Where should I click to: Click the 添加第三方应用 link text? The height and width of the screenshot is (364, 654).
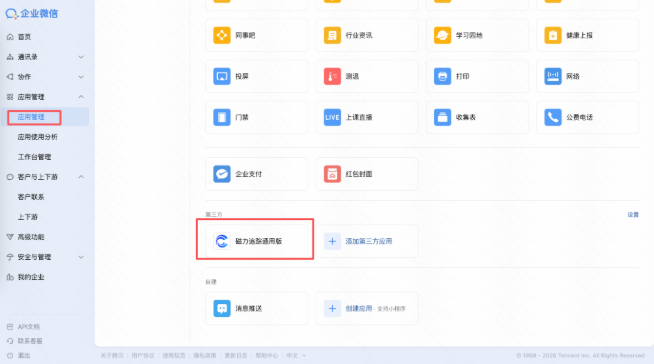click(x=369, y=241)
